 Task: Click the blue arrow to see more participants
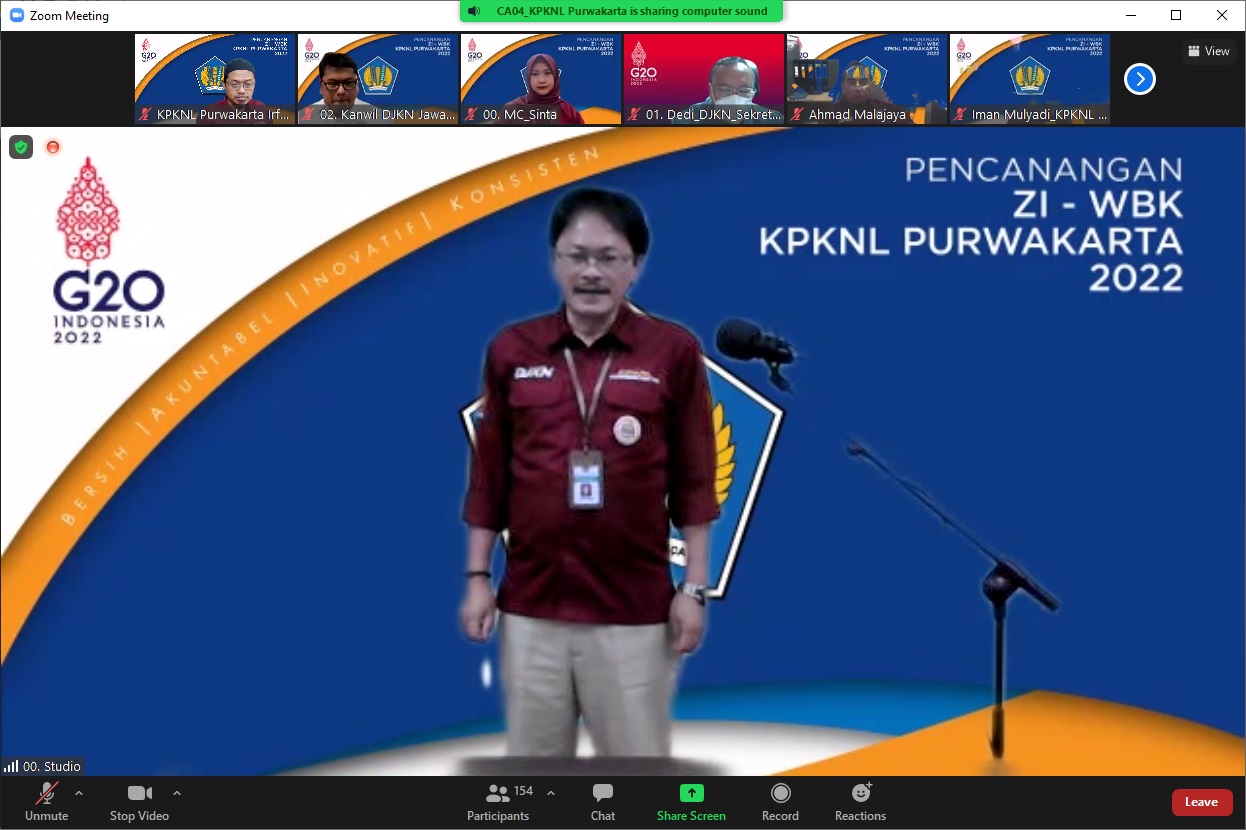tap(1139, 78)
